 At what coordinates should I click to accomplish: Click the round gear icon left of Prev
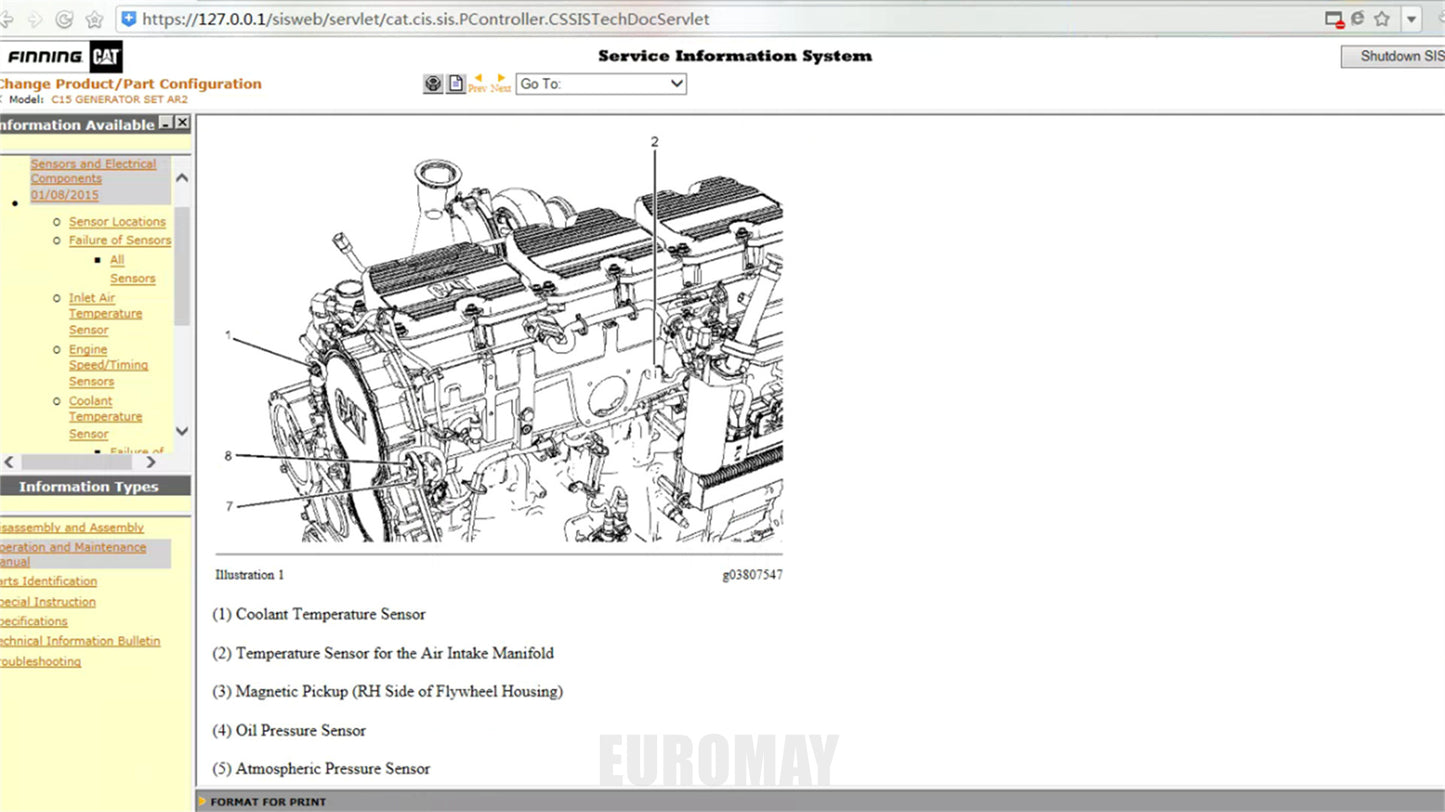point(433,84)
